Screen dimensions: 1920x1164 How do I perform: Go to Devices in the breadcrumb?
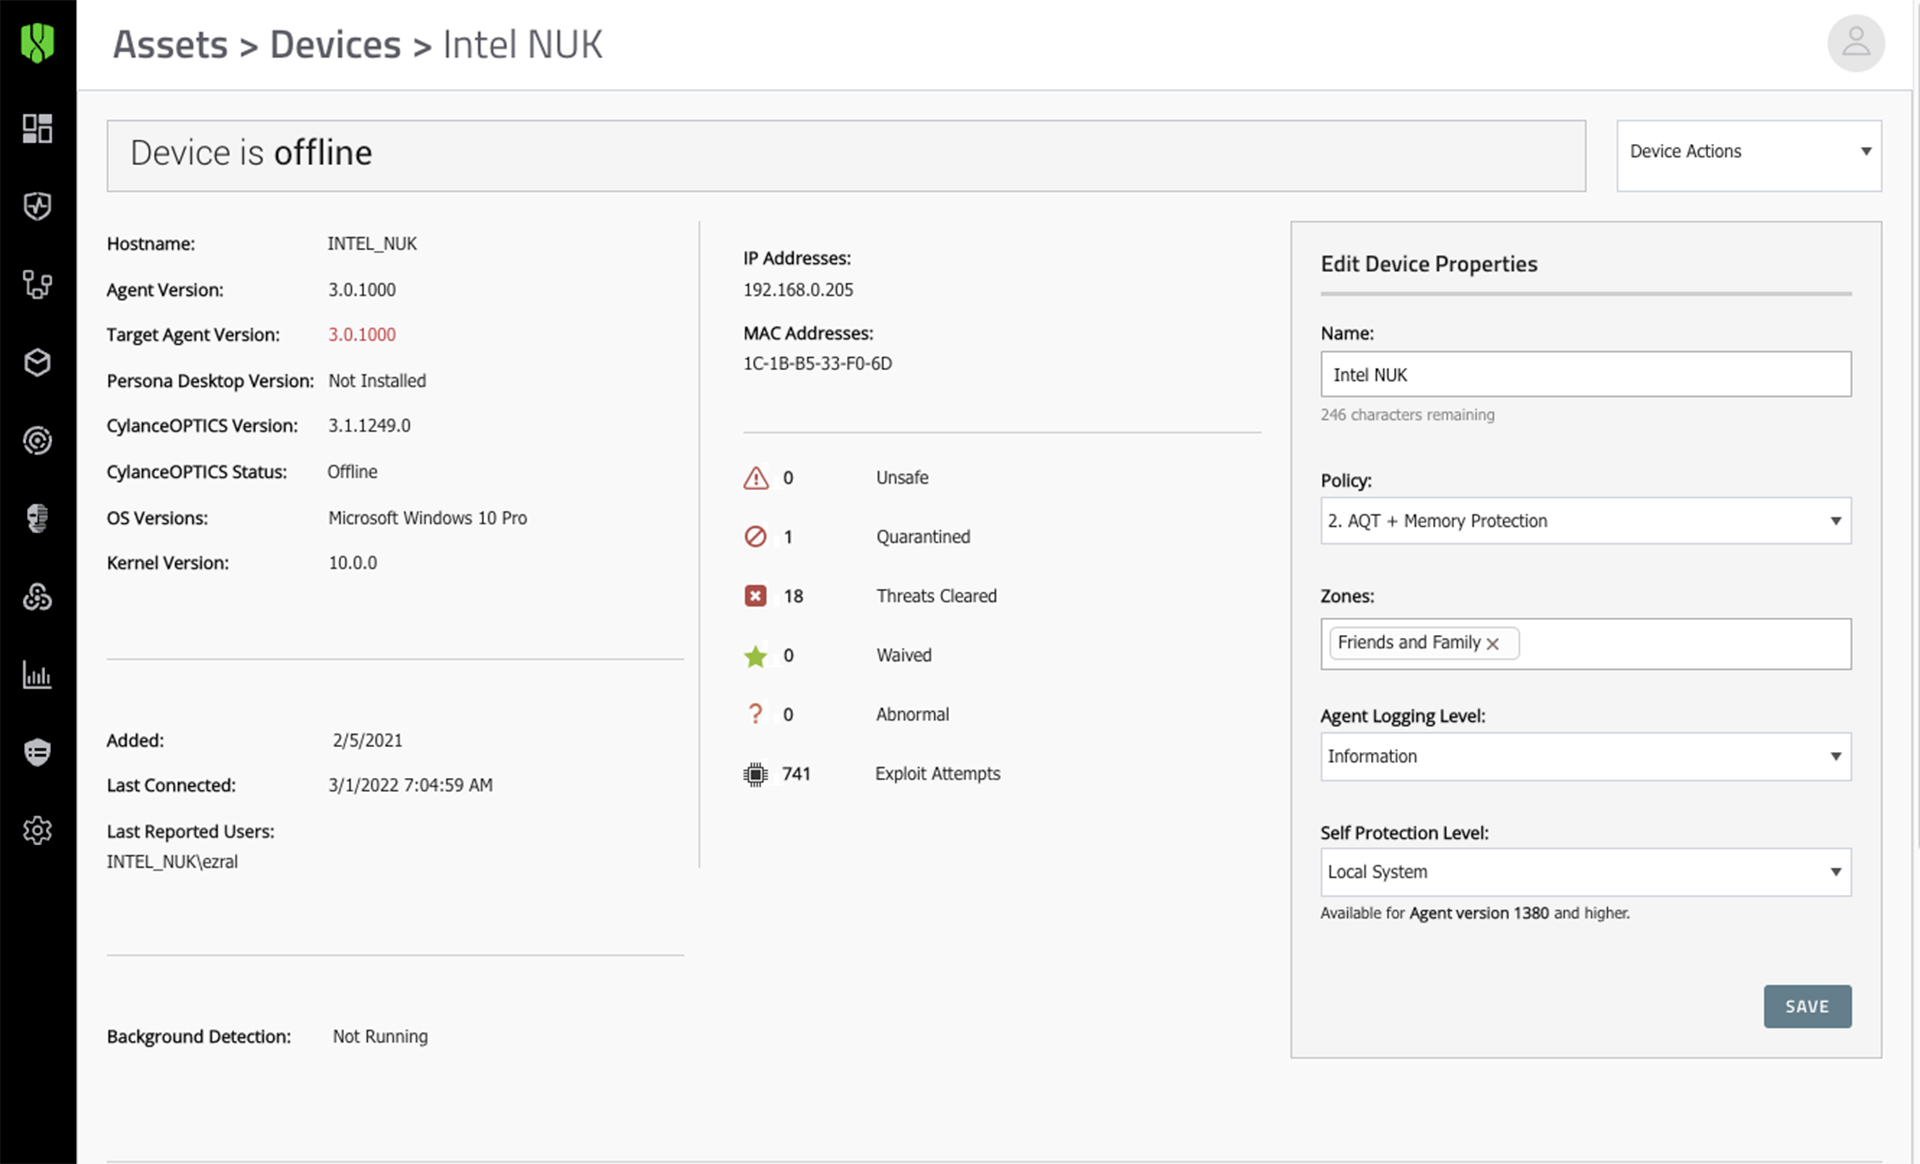click(335, 45)
